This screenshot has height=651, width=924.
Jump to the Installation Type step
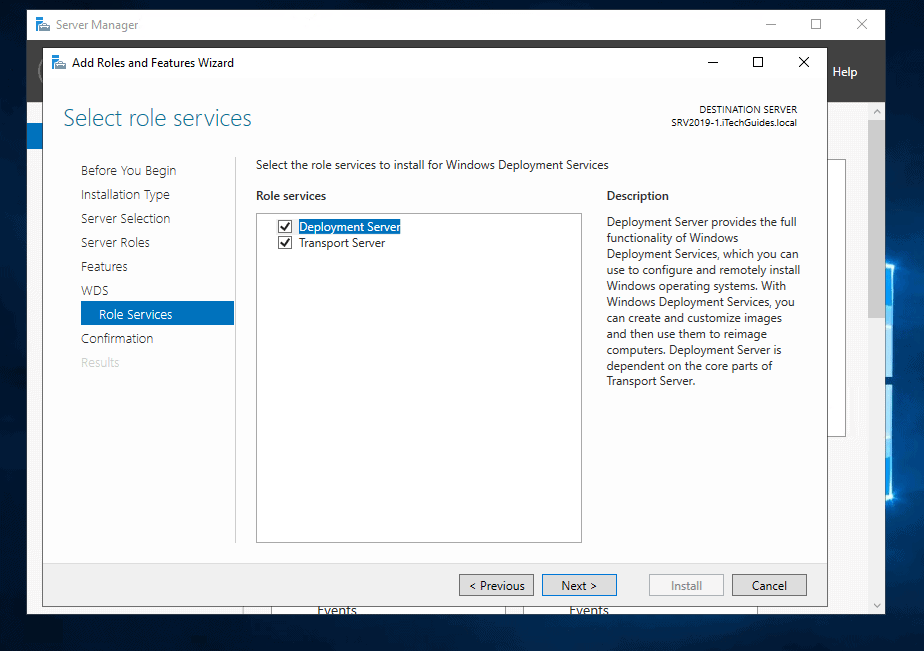point(125,195)
